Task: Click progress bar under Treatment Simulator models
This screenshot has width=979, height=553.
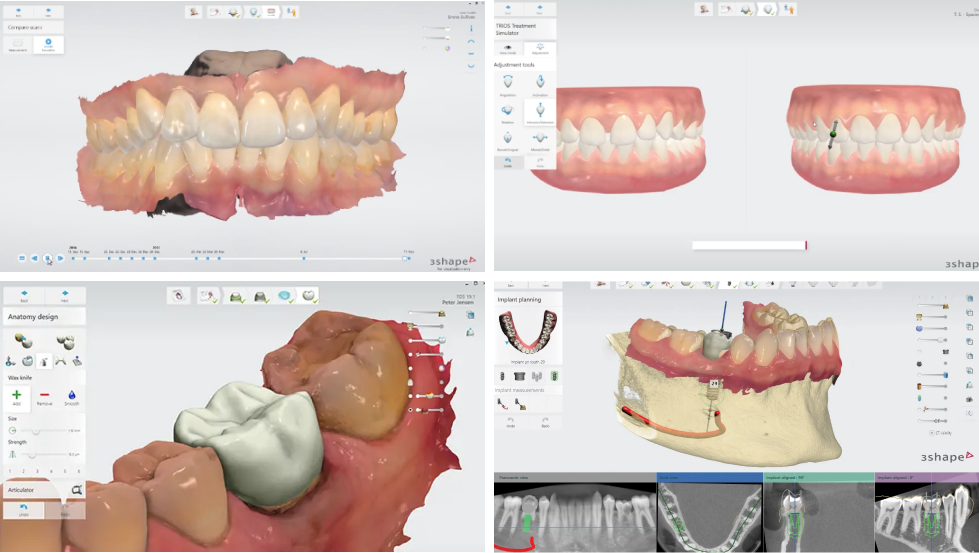Action: click(x=749, y=245)
